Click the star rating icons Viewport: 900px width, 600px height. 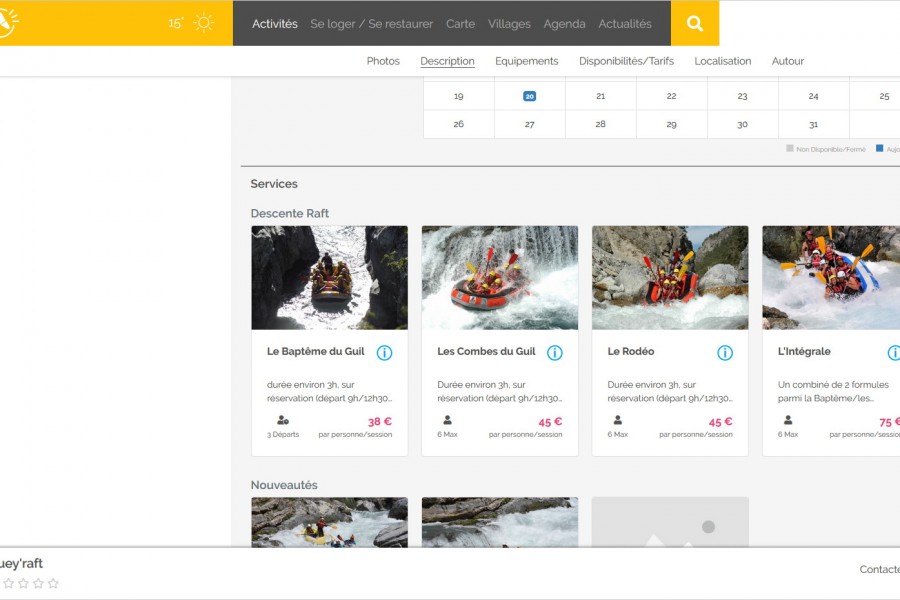[x=30, y=583]
